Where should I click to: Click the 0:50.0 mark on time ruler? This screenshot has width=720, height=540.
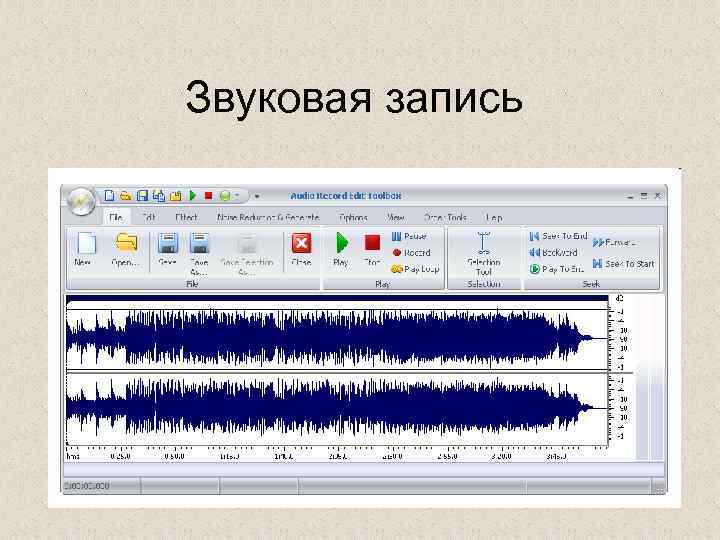pyautogui.click(x=174, y=456)
